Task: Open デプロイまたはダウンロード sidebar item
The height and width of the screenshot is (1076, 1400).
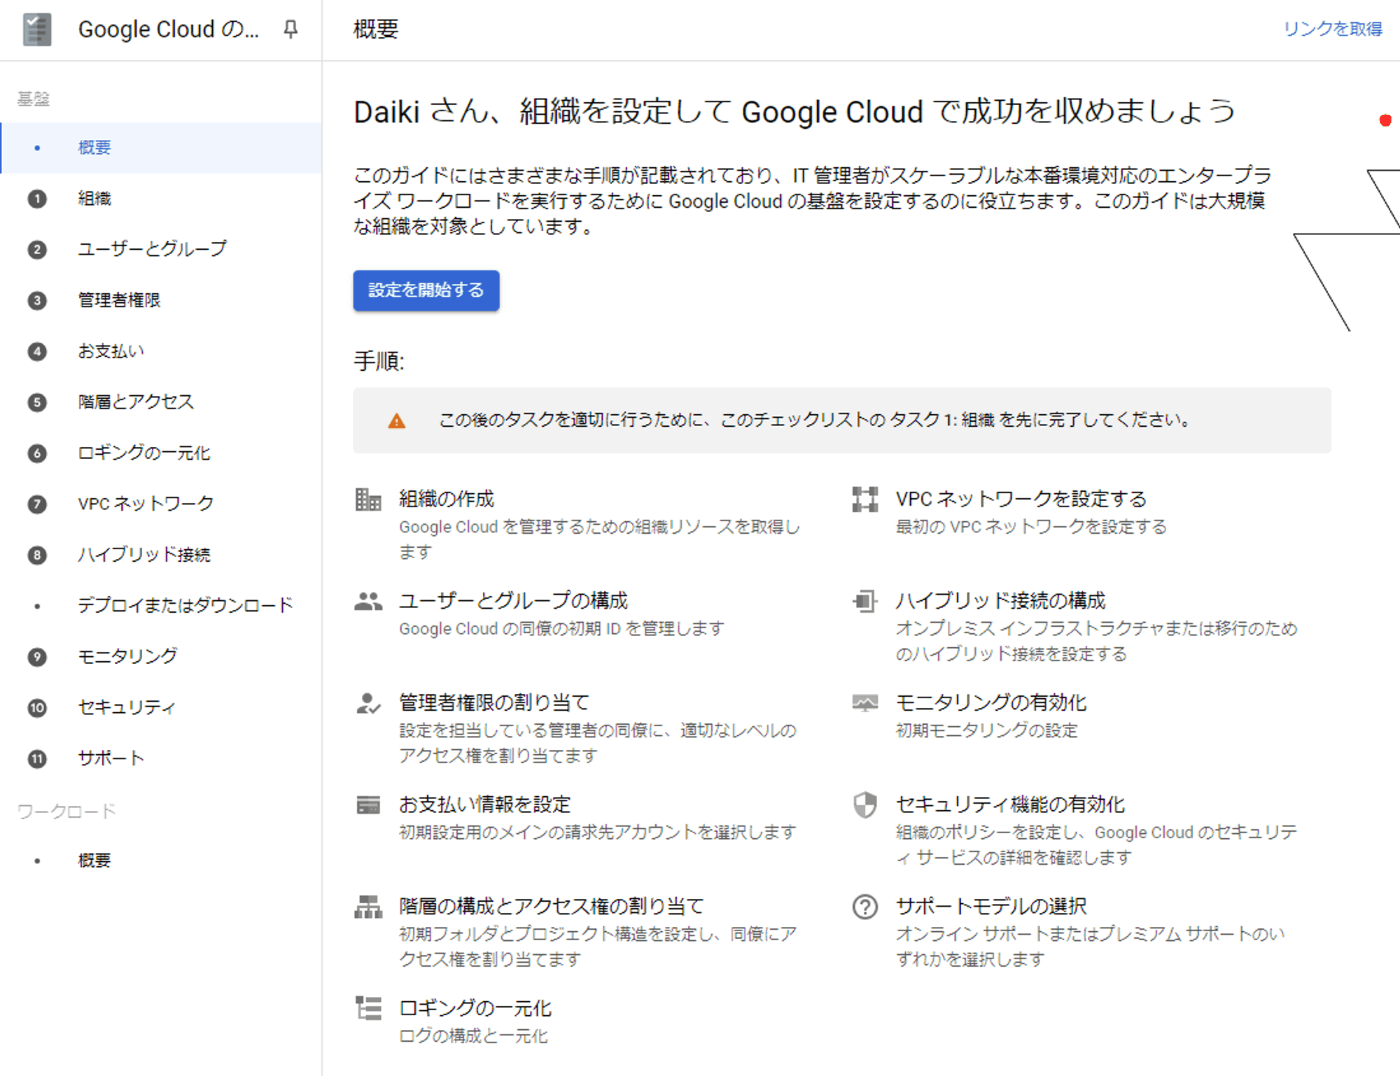Action: (161, 606)
